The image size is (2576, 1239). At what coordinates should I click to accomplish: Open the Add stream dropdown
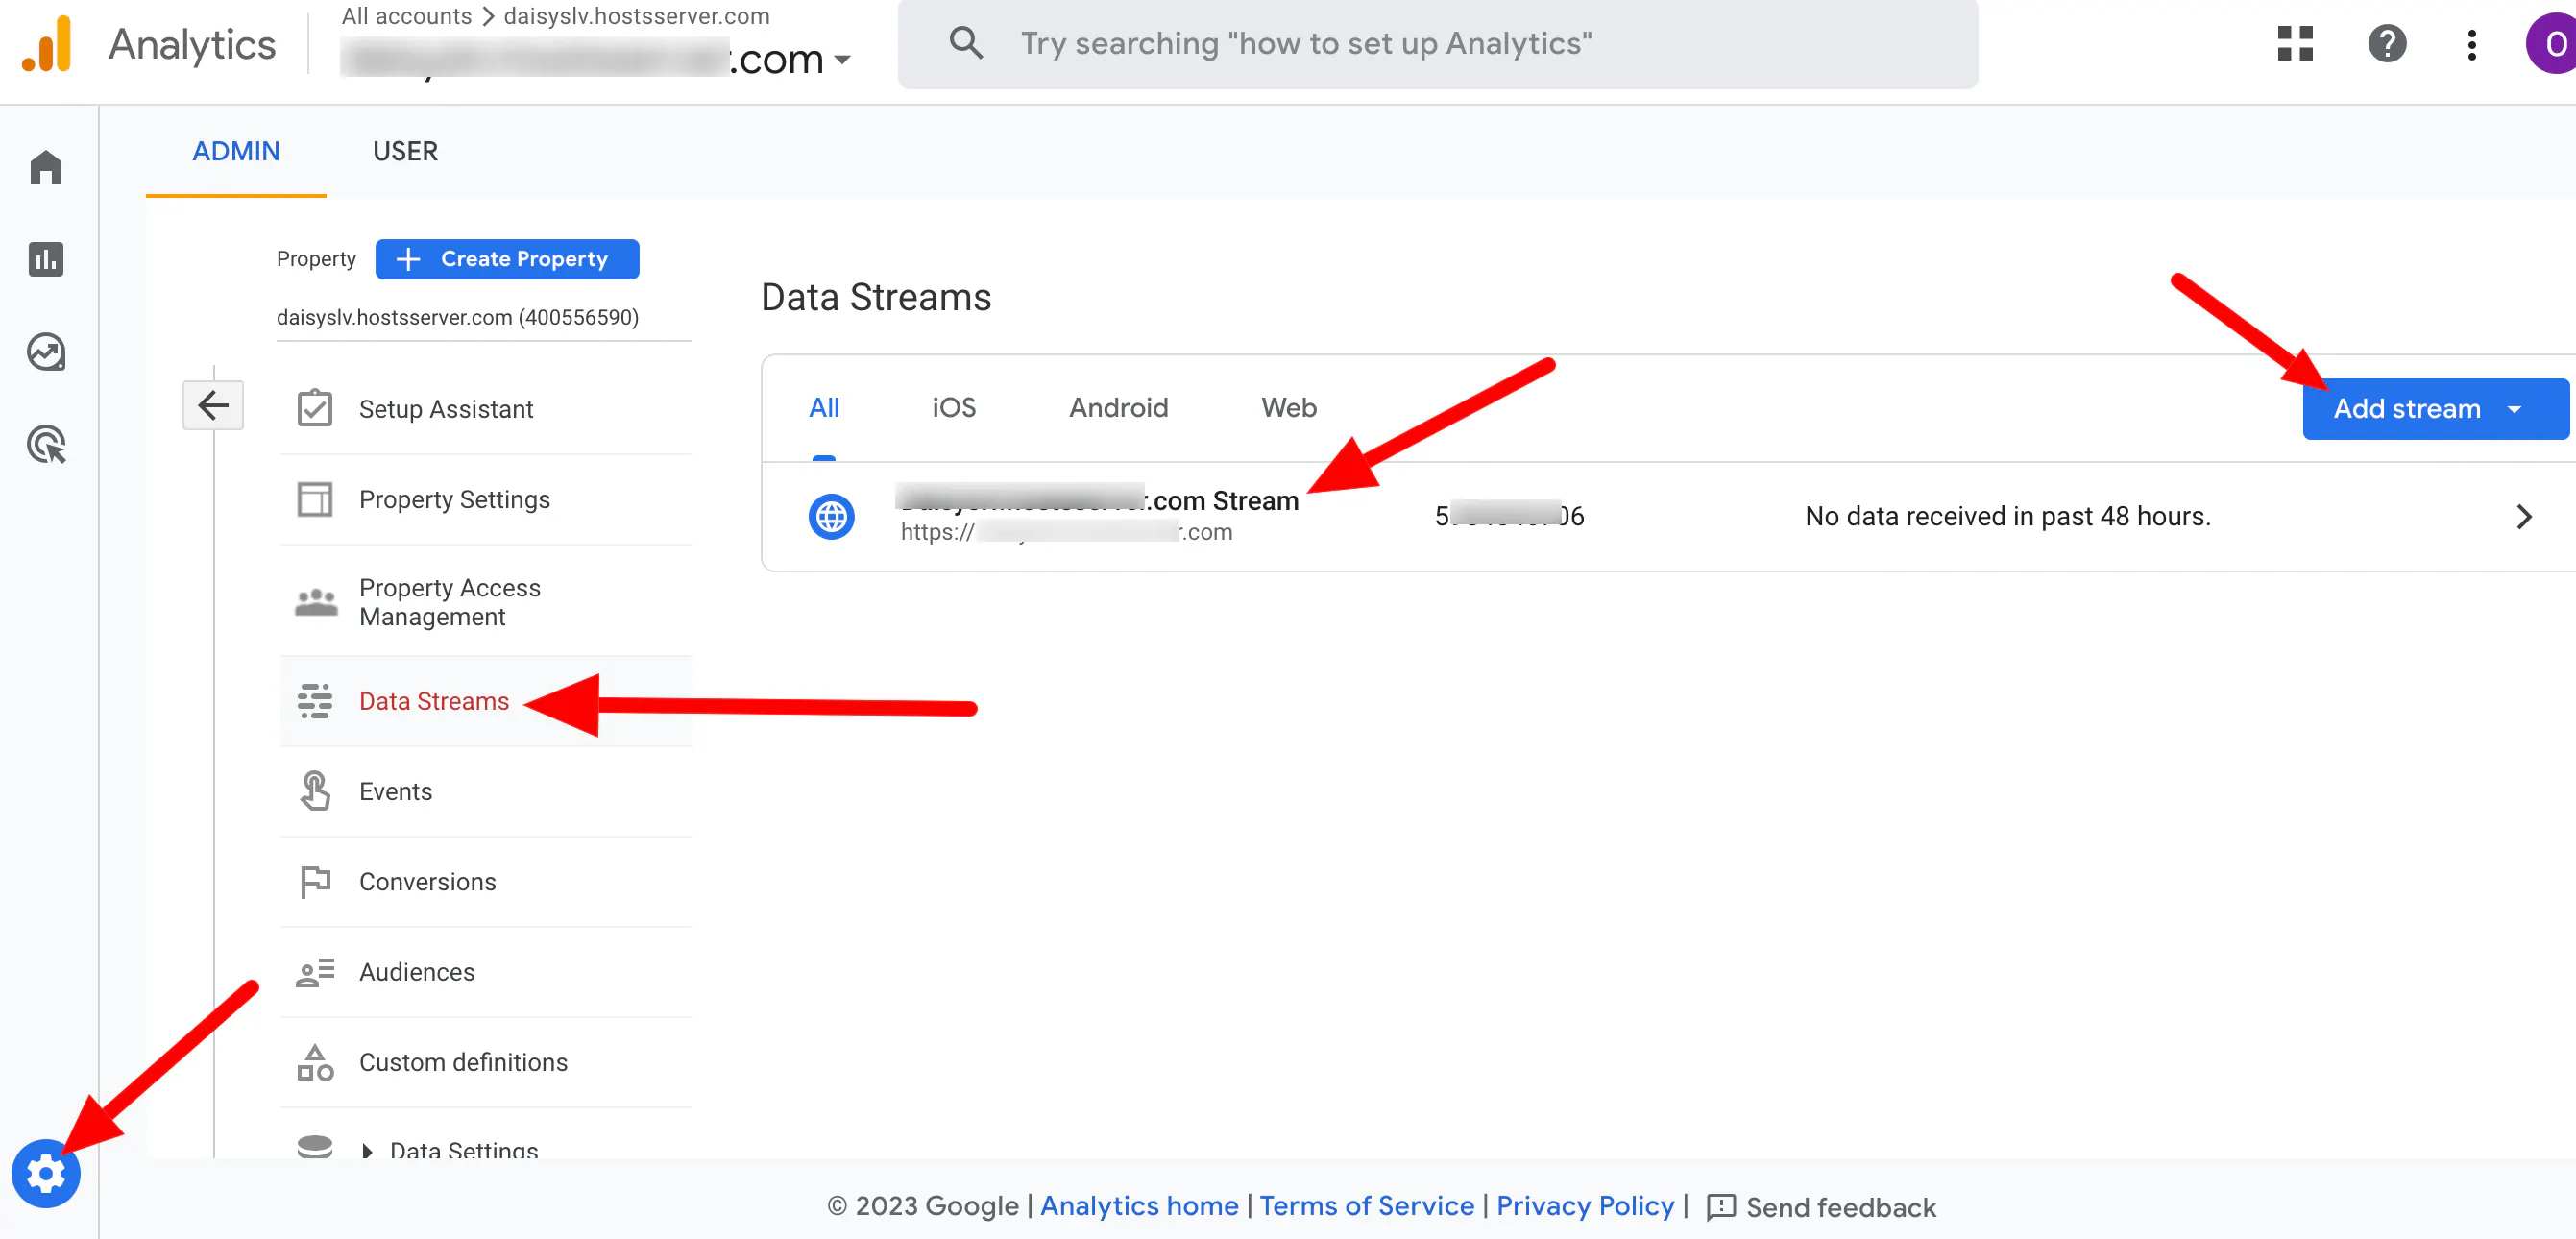(x=2433, y=409)
